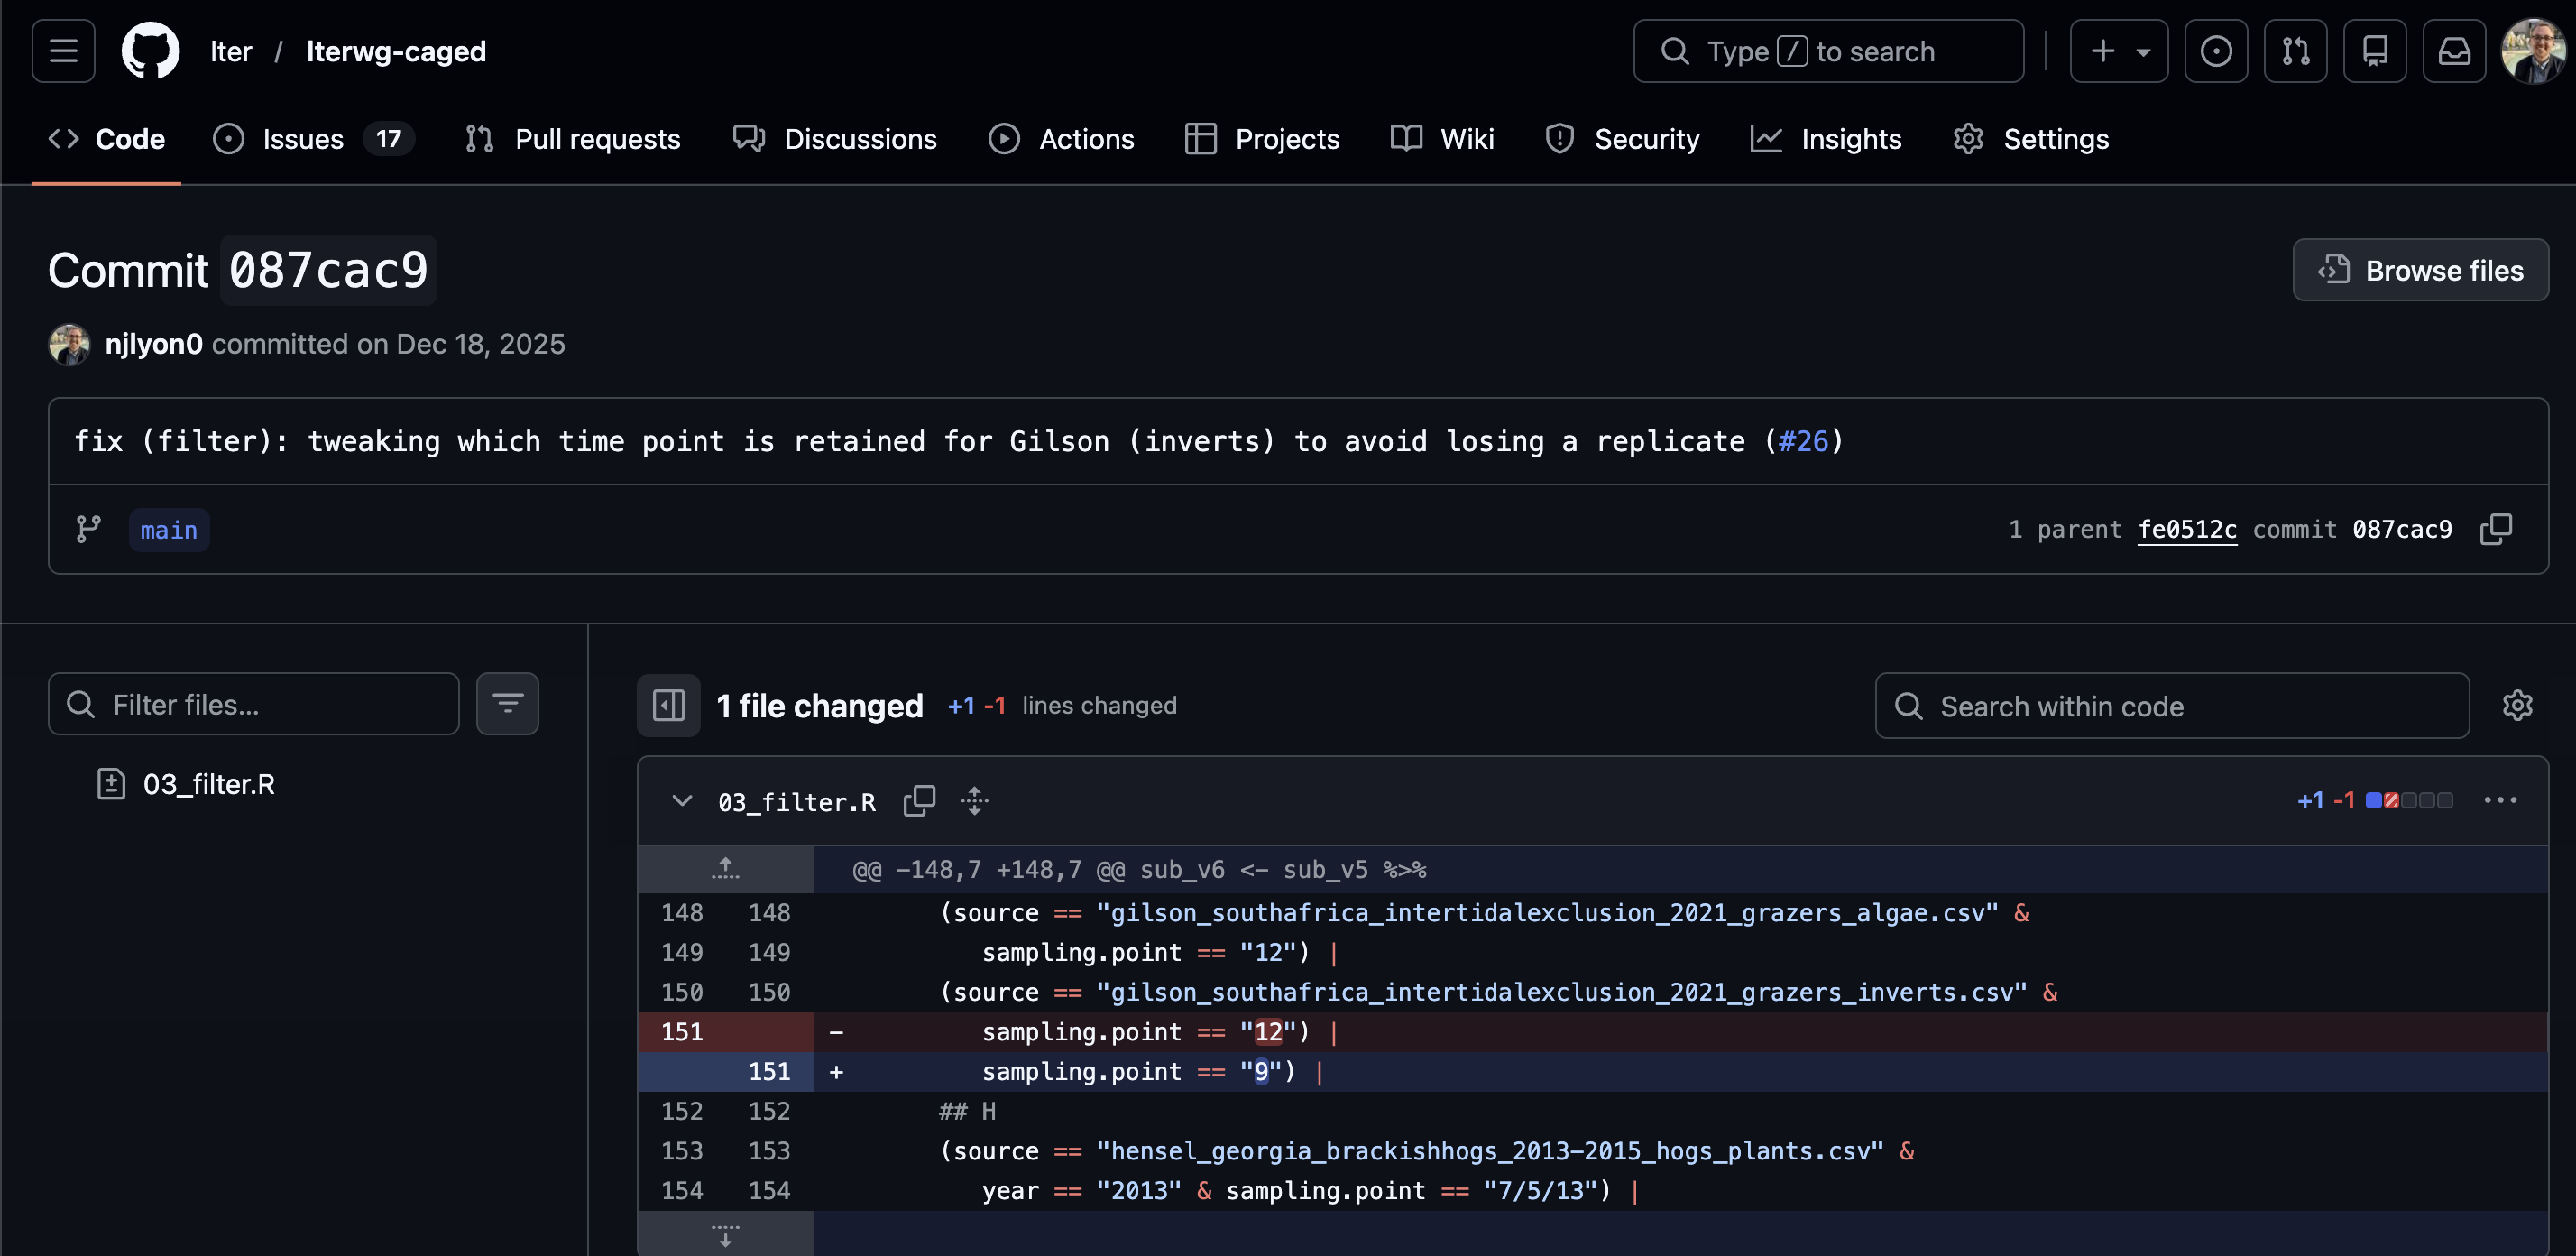Open the notifications inbox icon
The width and height of the screenshot is (2576, 1256).
pos(2453,51)
